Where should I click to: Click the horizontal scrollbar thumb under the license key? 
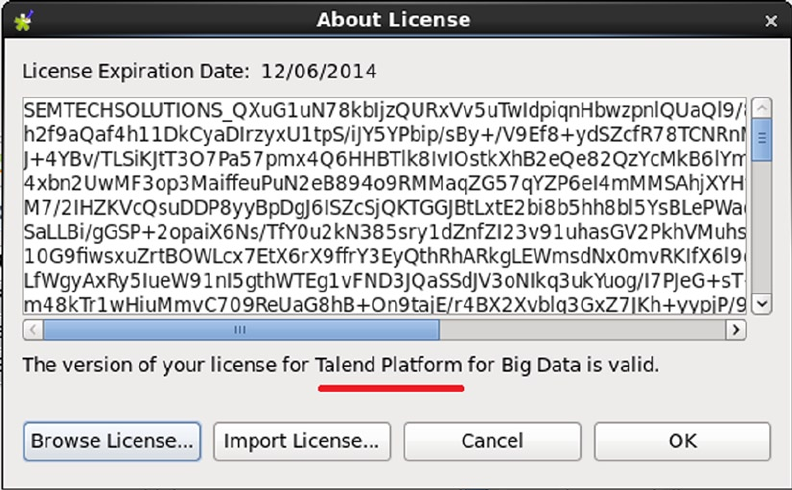240,329
